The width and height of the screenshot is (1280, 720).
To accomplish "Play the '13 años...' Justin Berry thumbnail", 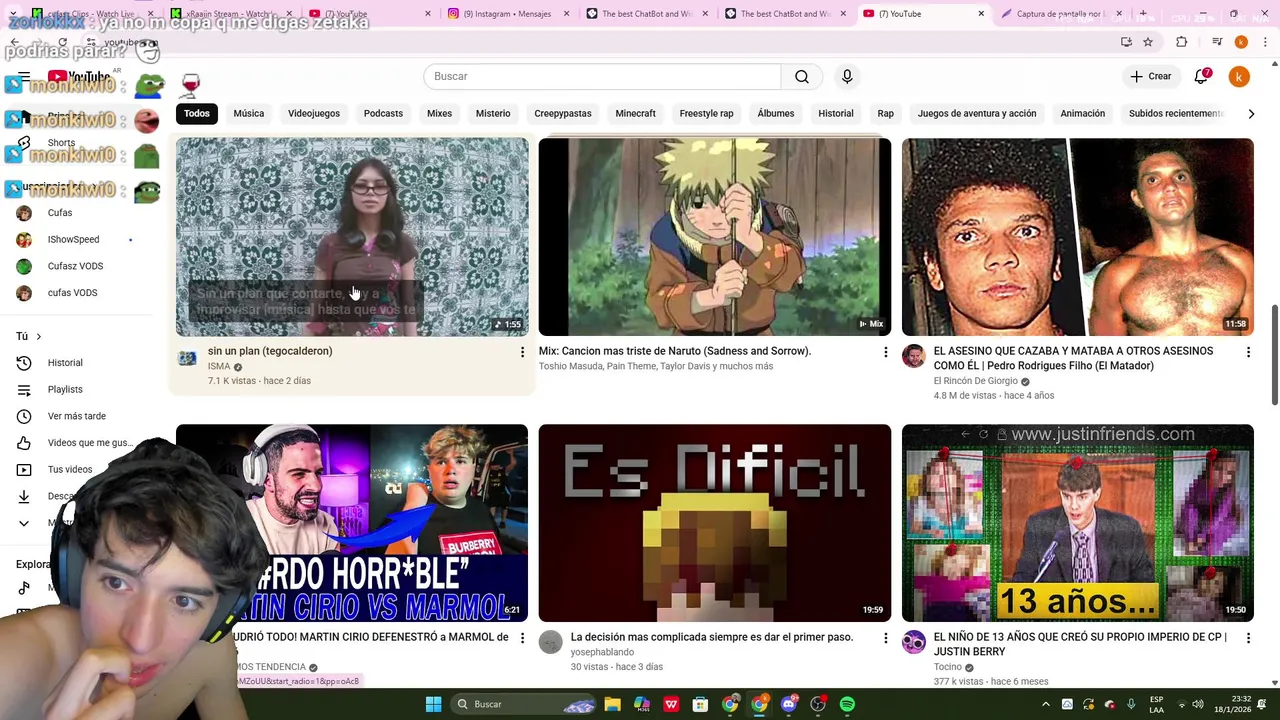I will click(x=1078, y=523).
